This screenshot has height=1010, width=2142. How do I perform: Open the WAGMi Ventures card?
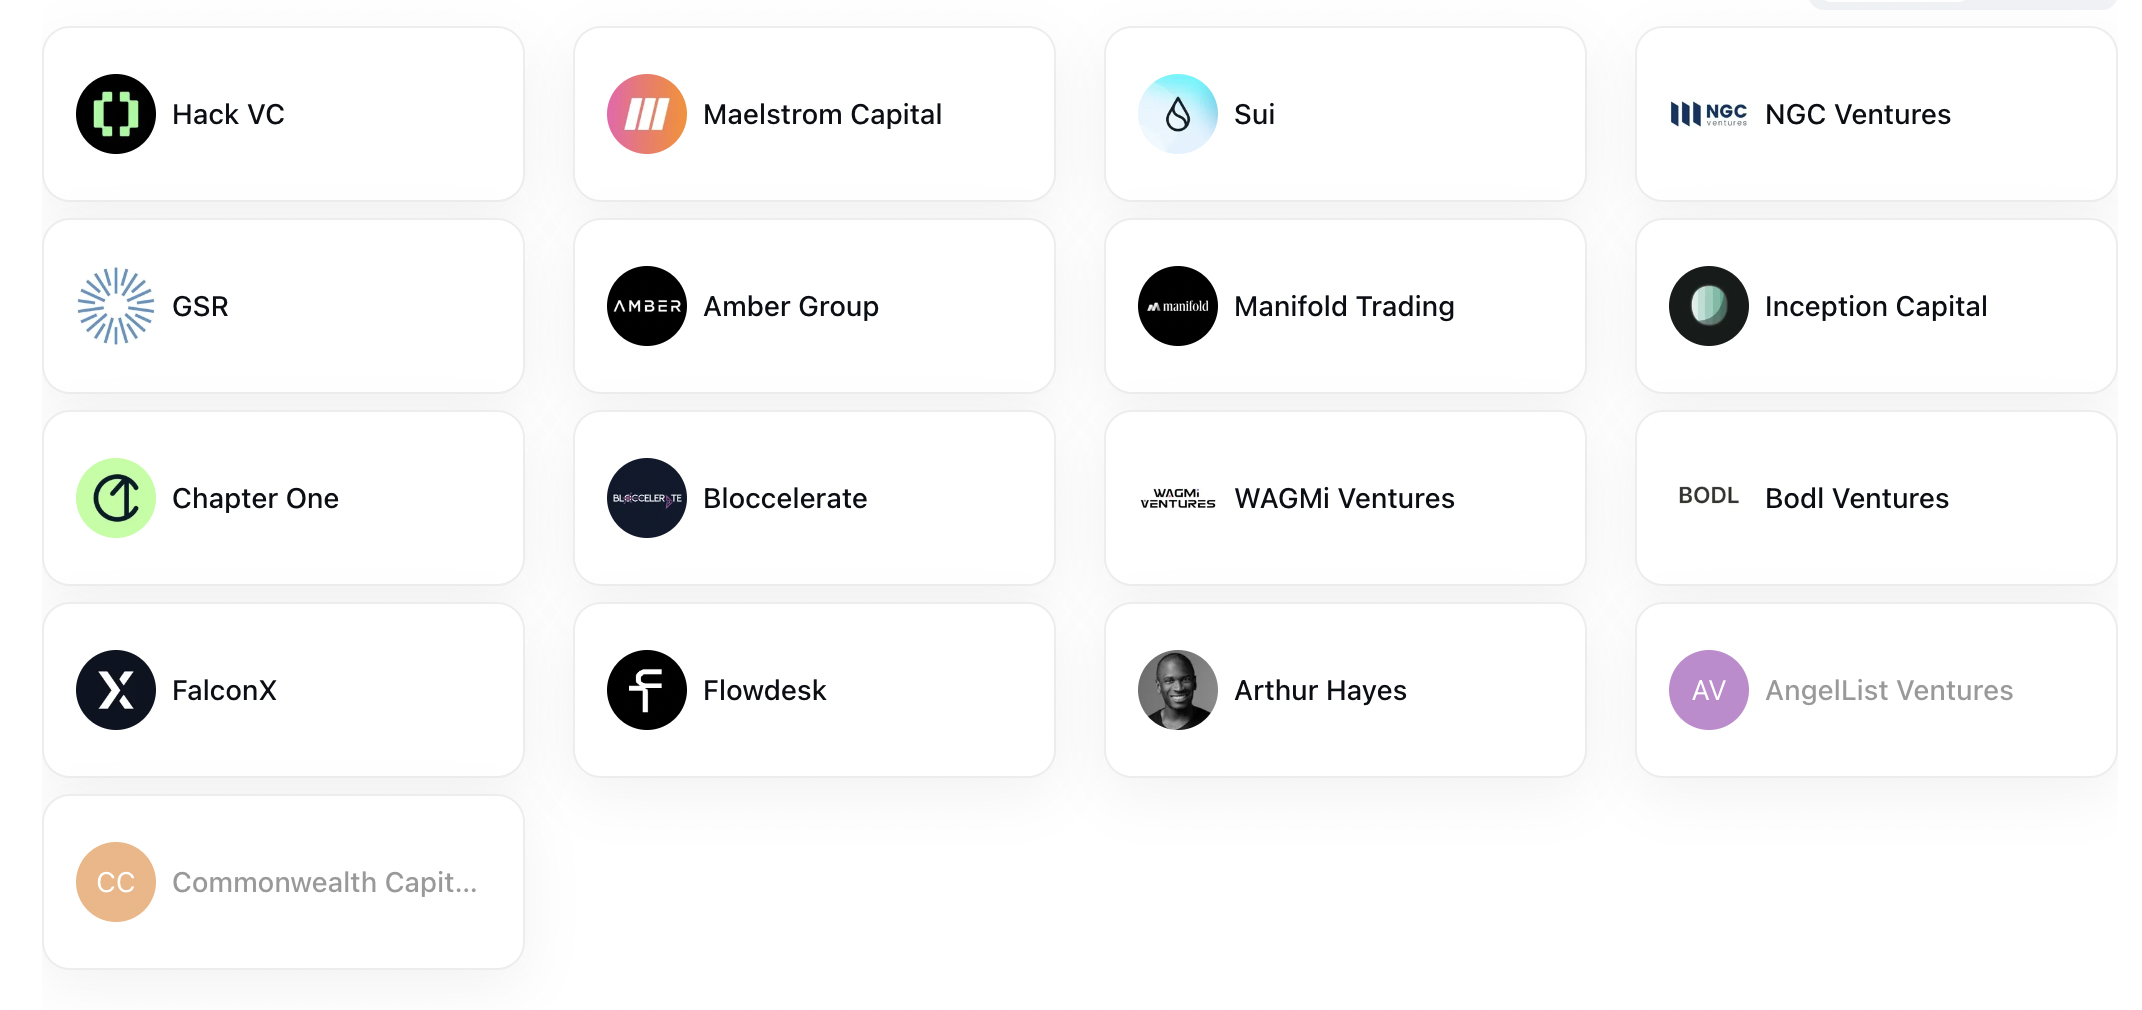[1345, 498]
